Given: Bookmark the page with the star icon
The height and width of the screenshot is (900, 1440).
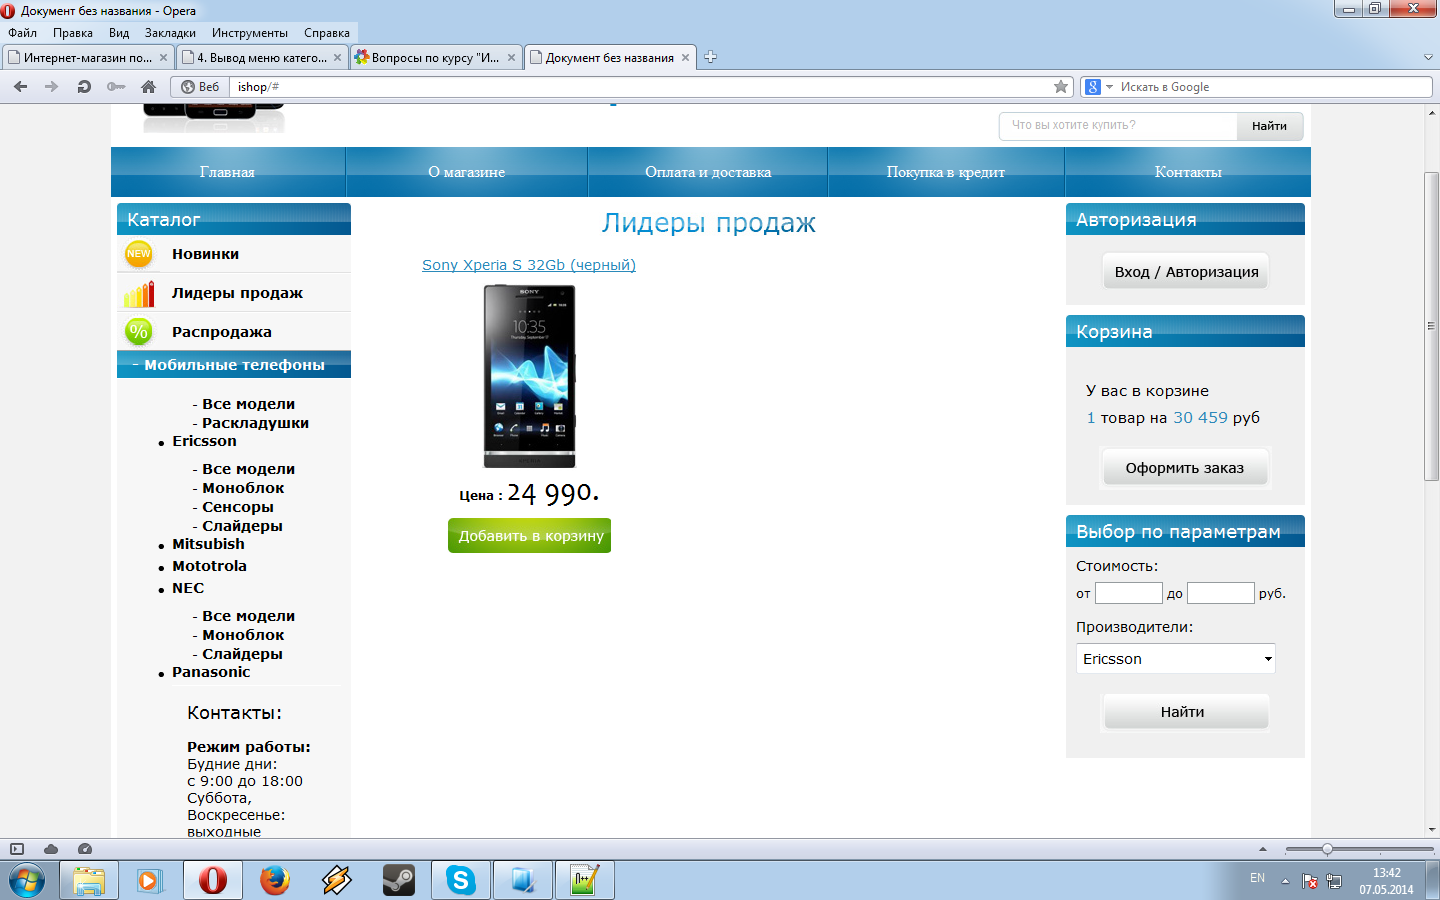Looking at the screenshot, I should (1061, 87).
